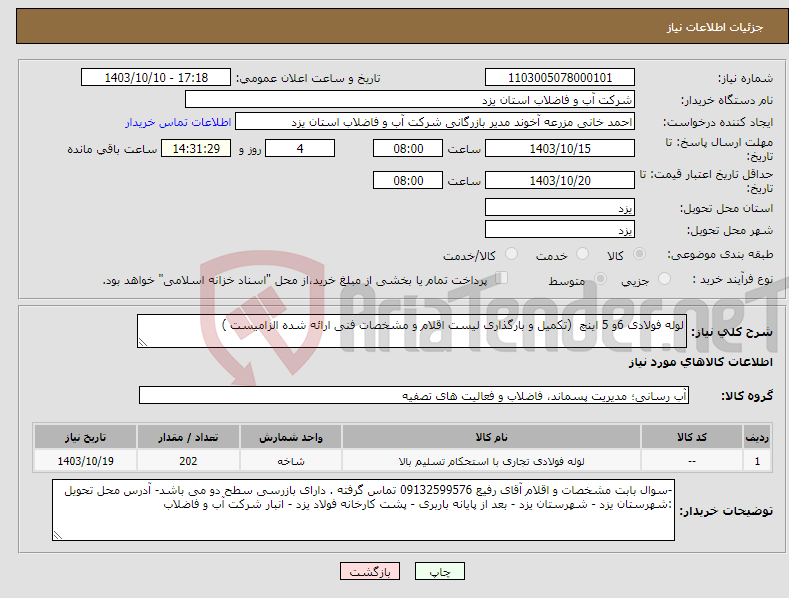Click the چاپ print button
Screen dimensions: 789x598
point(440,571)
